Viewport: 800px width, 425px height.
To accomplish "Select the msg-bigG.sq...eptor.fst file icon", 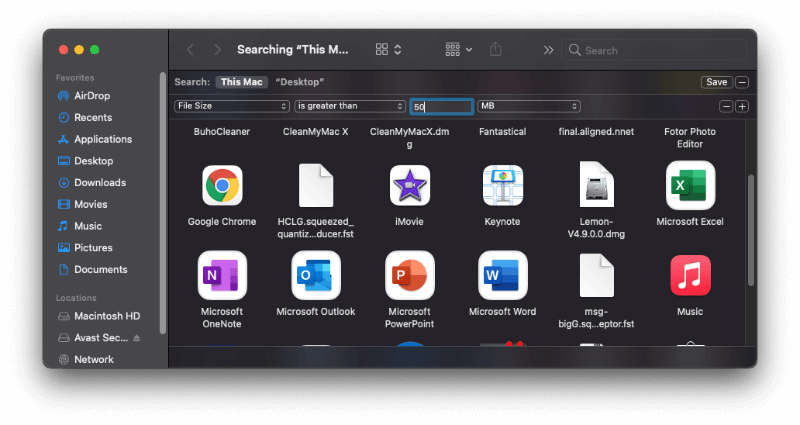I will [x=596, y=276].
